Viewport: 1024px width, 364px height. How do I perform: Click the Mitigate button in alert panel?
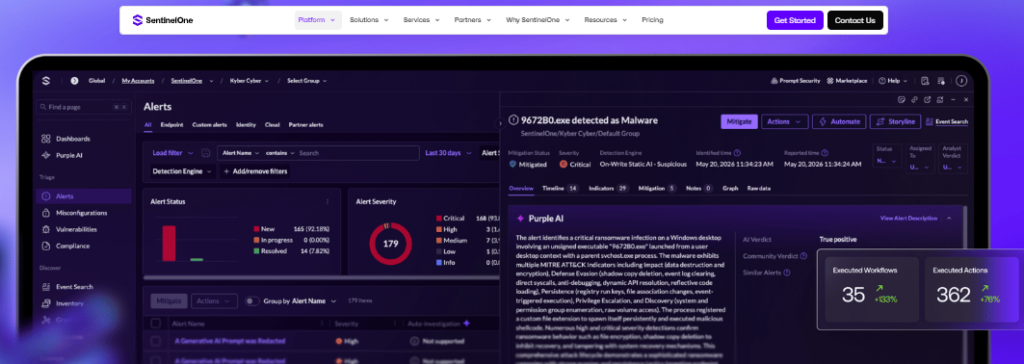click(x=739, y=122)
